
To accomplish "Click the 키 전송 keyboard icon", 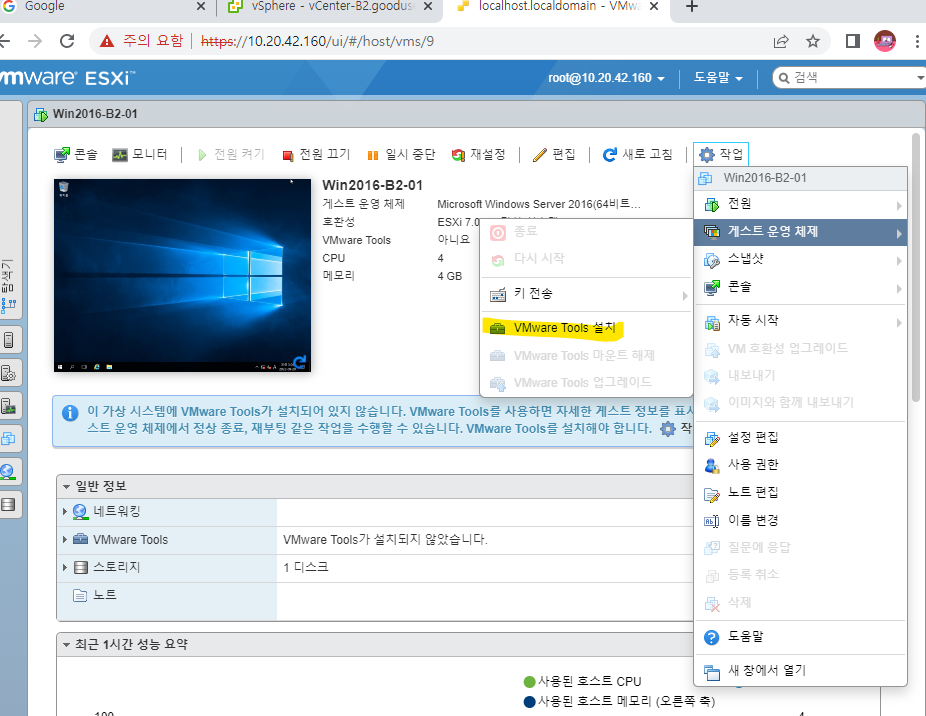I will (x=498, y=294).
